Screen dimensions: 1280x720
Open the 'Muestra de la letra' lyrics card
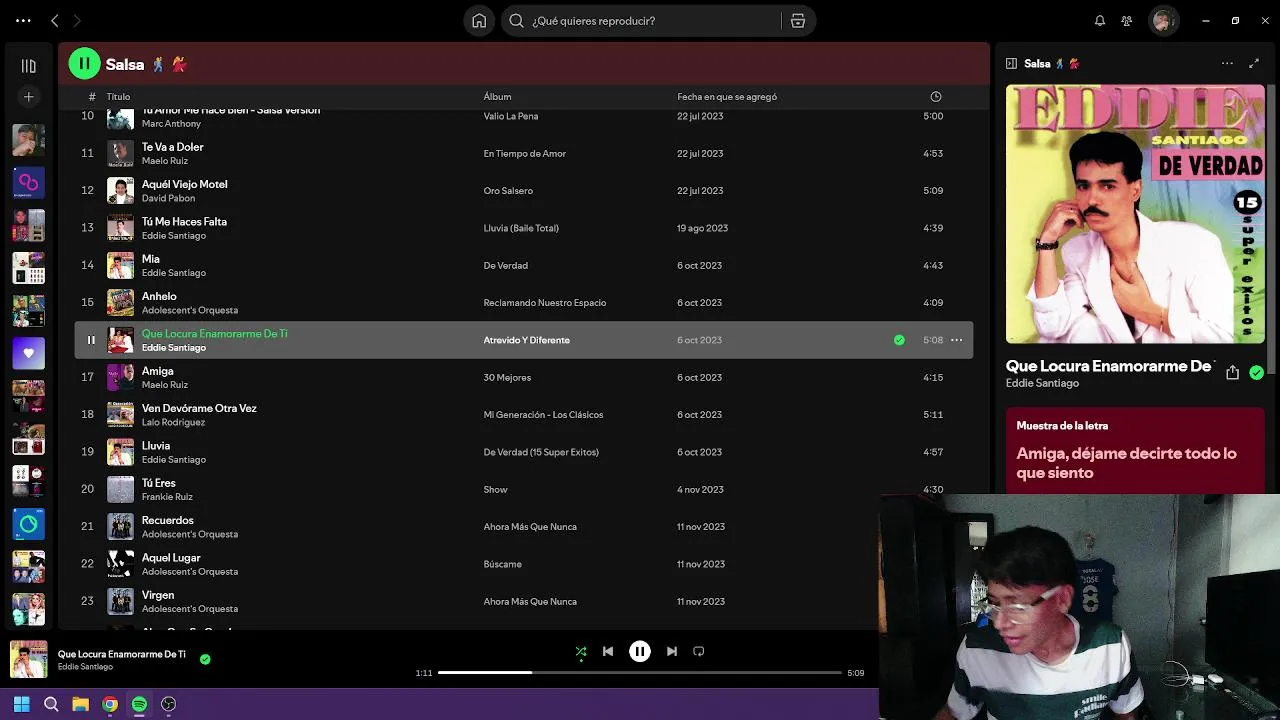click(x=1135, y=450)
